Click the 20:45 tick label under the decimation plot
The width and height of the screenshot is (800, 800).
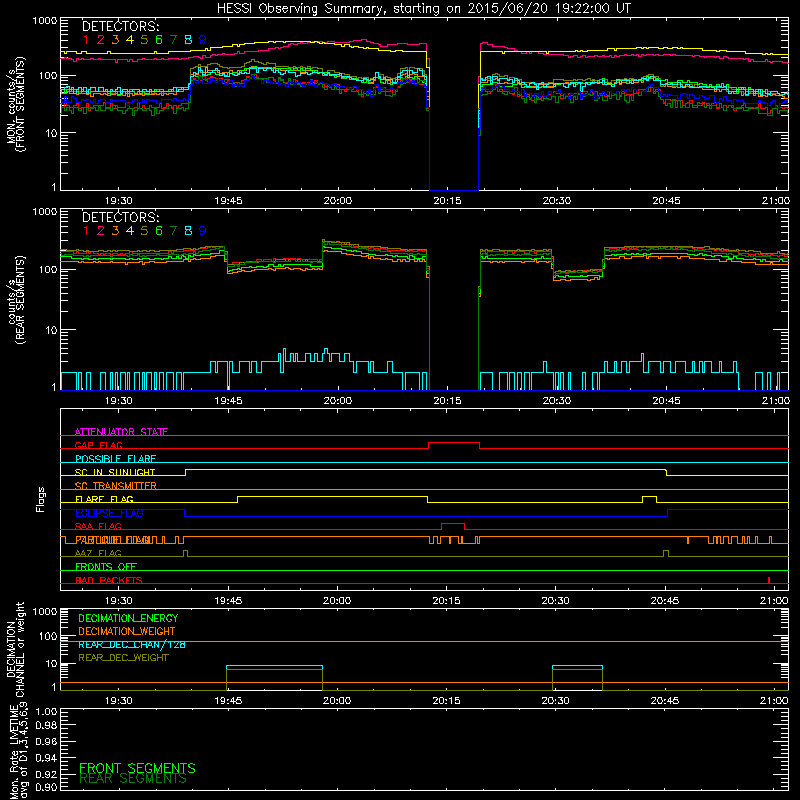[665, 701]
